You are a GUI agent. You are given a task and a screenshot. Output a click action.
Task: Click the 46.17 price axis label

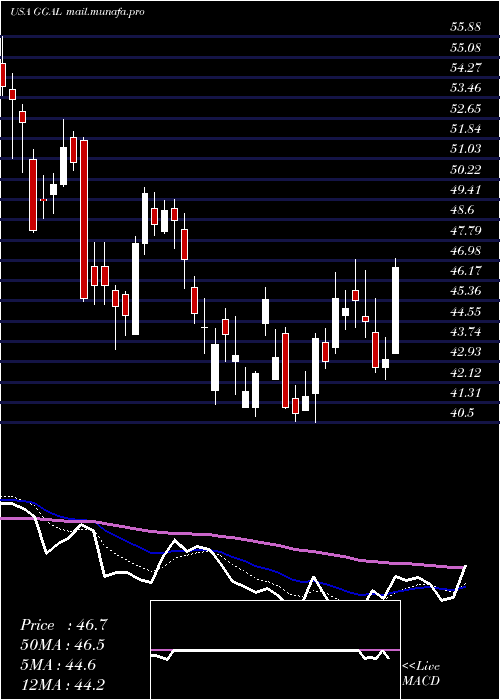coord(466,271)
